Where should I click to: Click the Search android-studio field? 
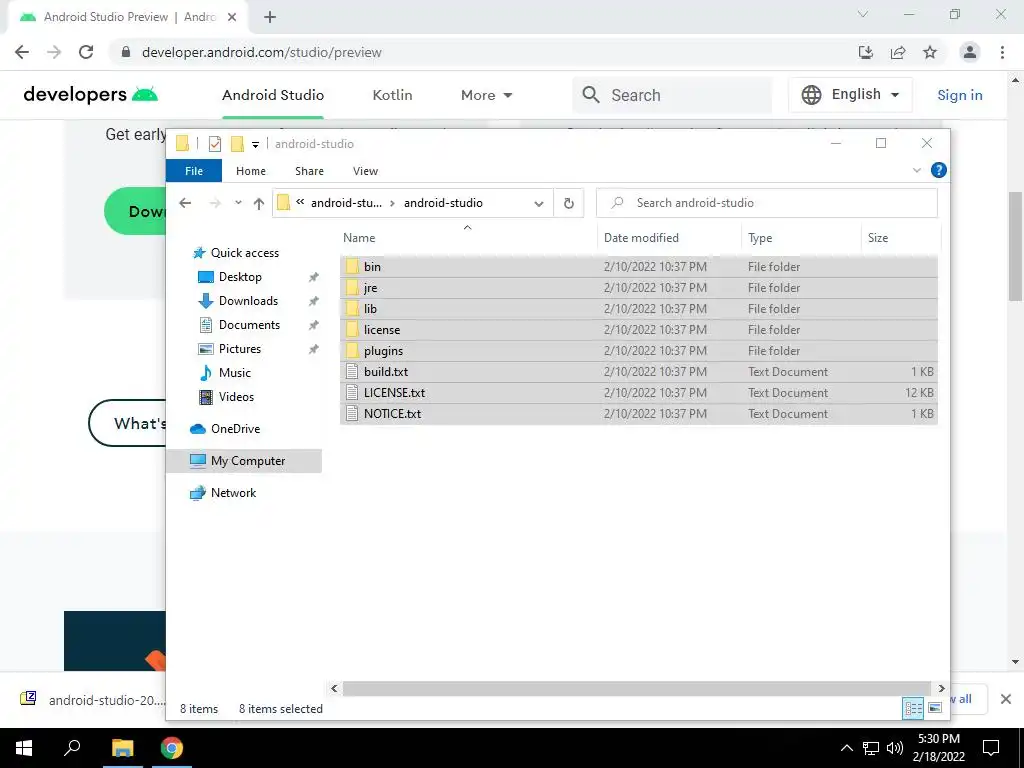click(767, 203)
